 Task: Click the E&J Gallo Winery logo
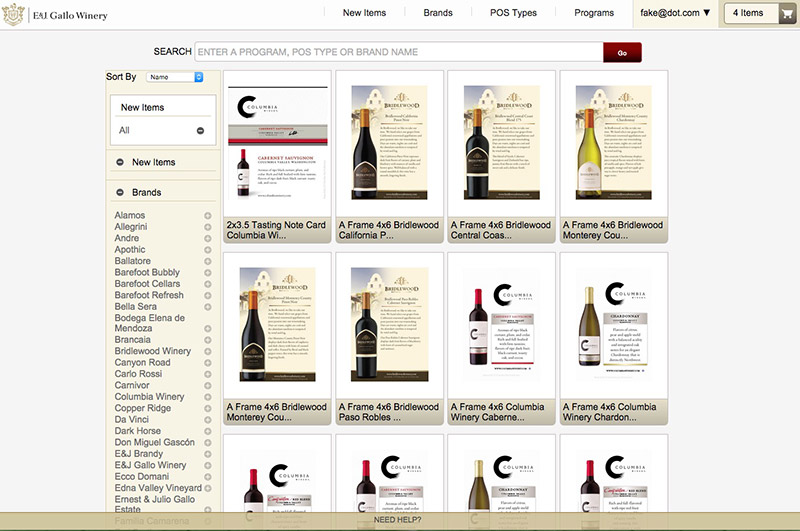point(55,15)
